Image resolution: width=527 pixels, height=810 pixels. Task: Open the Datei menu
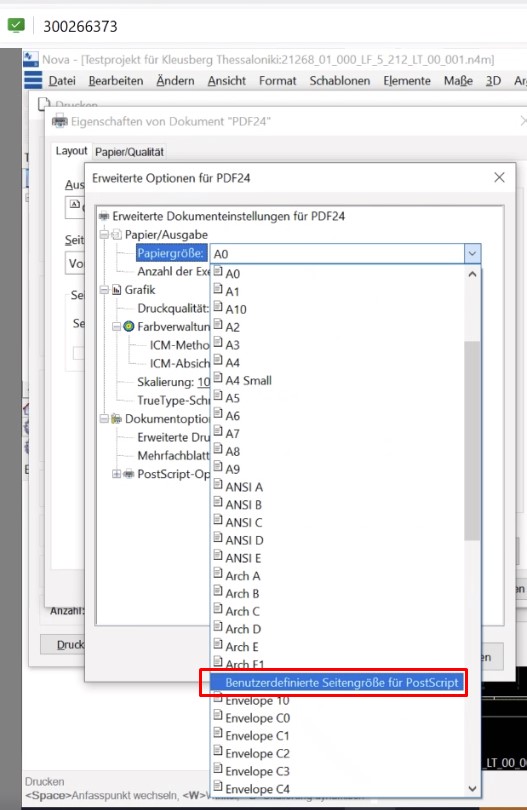pyautogui.click(x=62, y=81)
